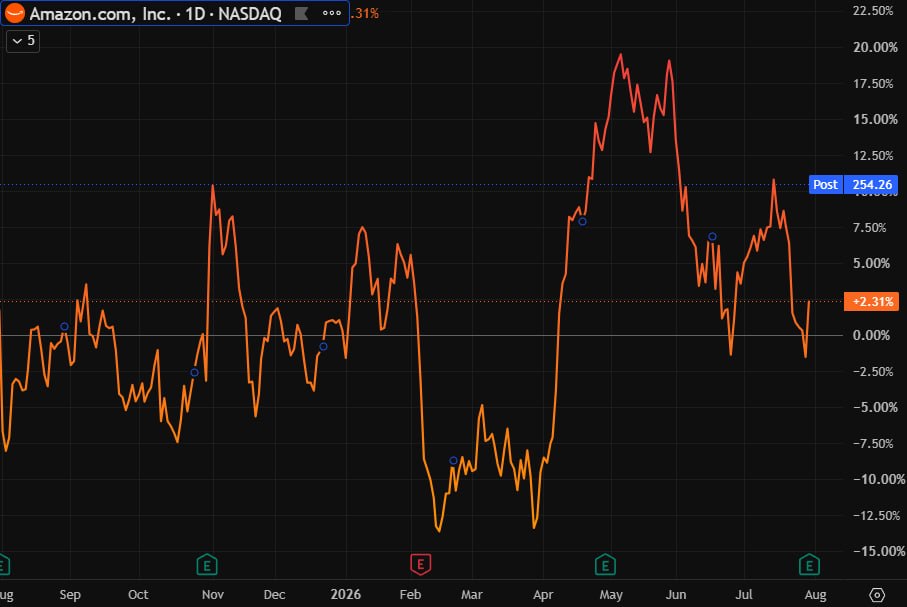Click the +2.31% current change label

pyautogui.click(x=872, y=301)
